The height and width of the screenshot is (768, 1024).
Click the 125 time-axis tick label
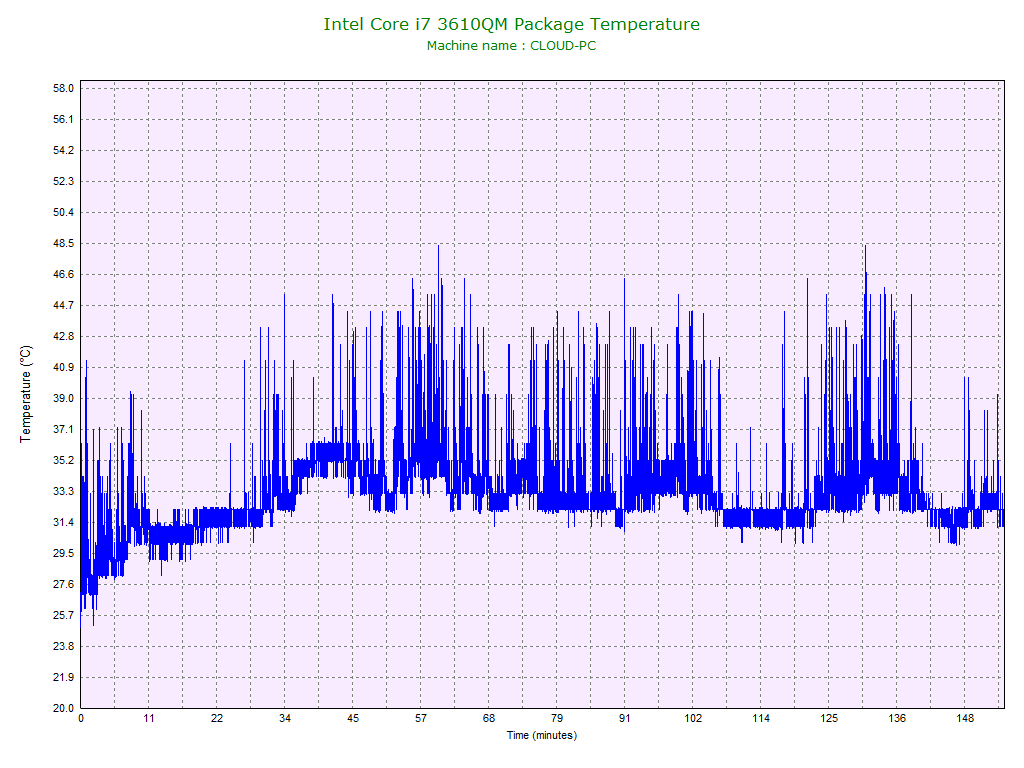829,719
